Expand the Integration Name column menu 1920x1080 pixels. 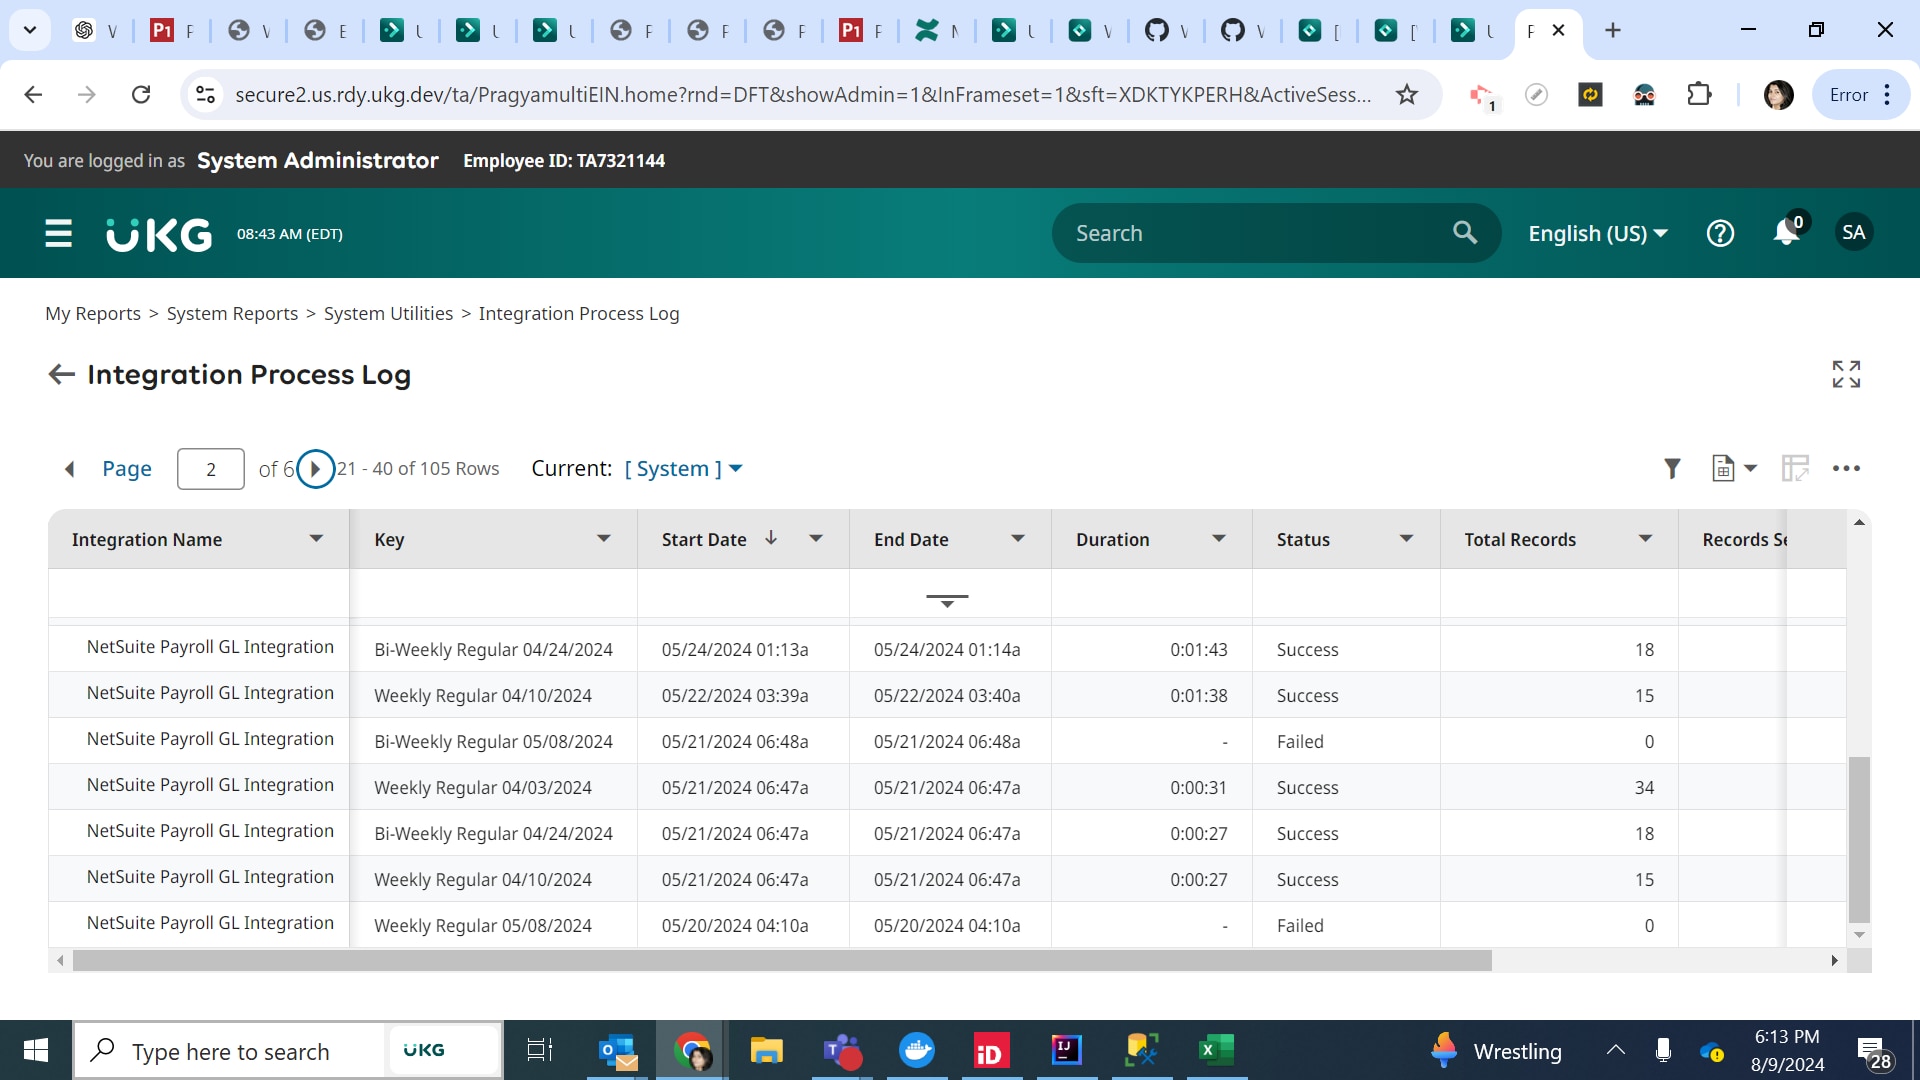pos(316,539)
